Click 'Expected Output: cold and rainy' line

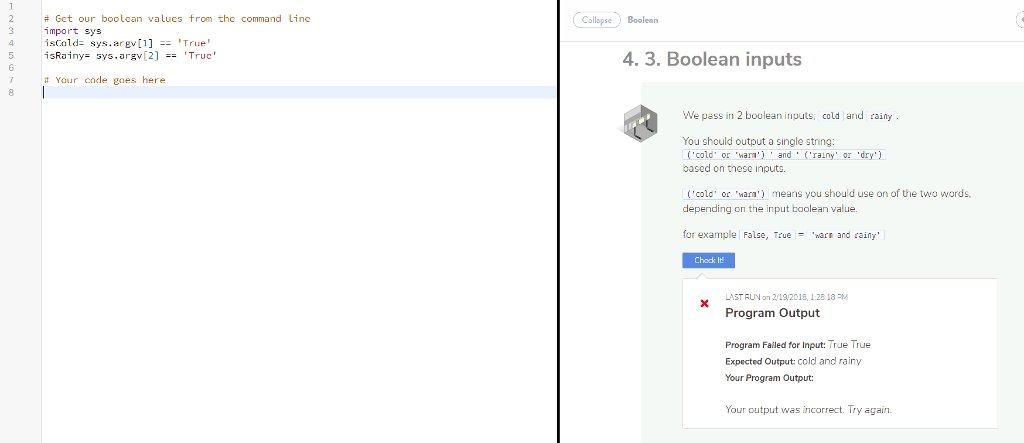pos(793,361)
